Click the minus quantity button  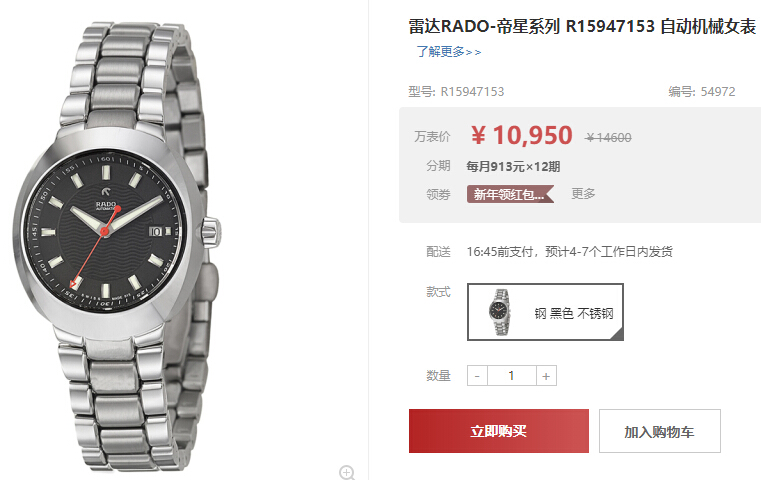tap(477, 376)
